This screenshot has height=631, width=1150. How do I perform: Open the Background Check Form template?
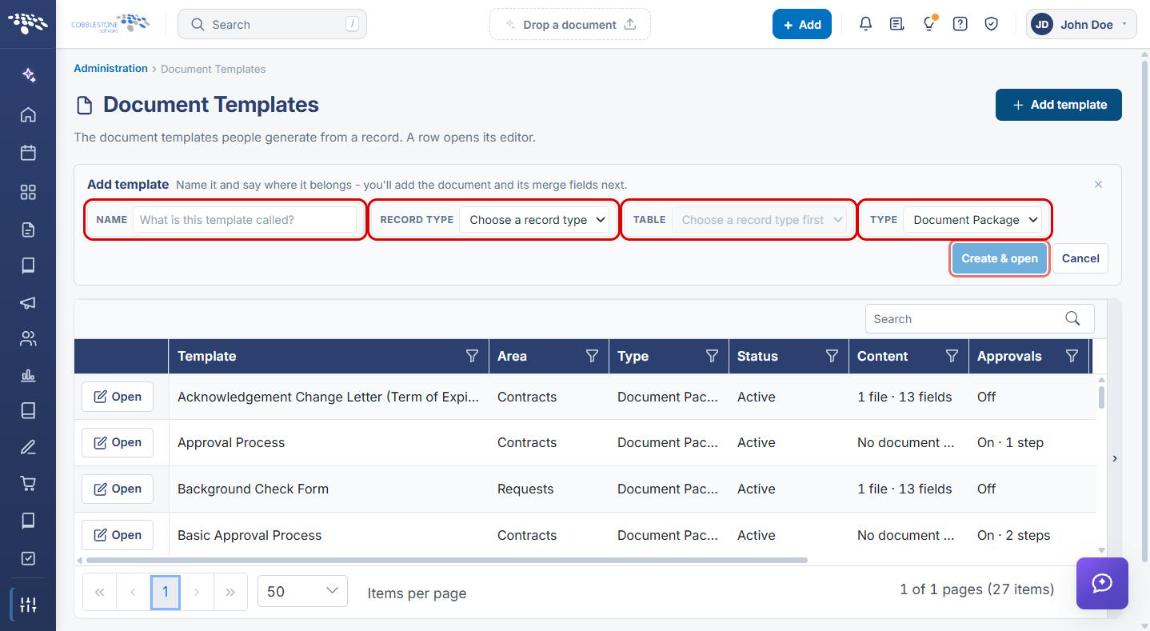(117, 489)
